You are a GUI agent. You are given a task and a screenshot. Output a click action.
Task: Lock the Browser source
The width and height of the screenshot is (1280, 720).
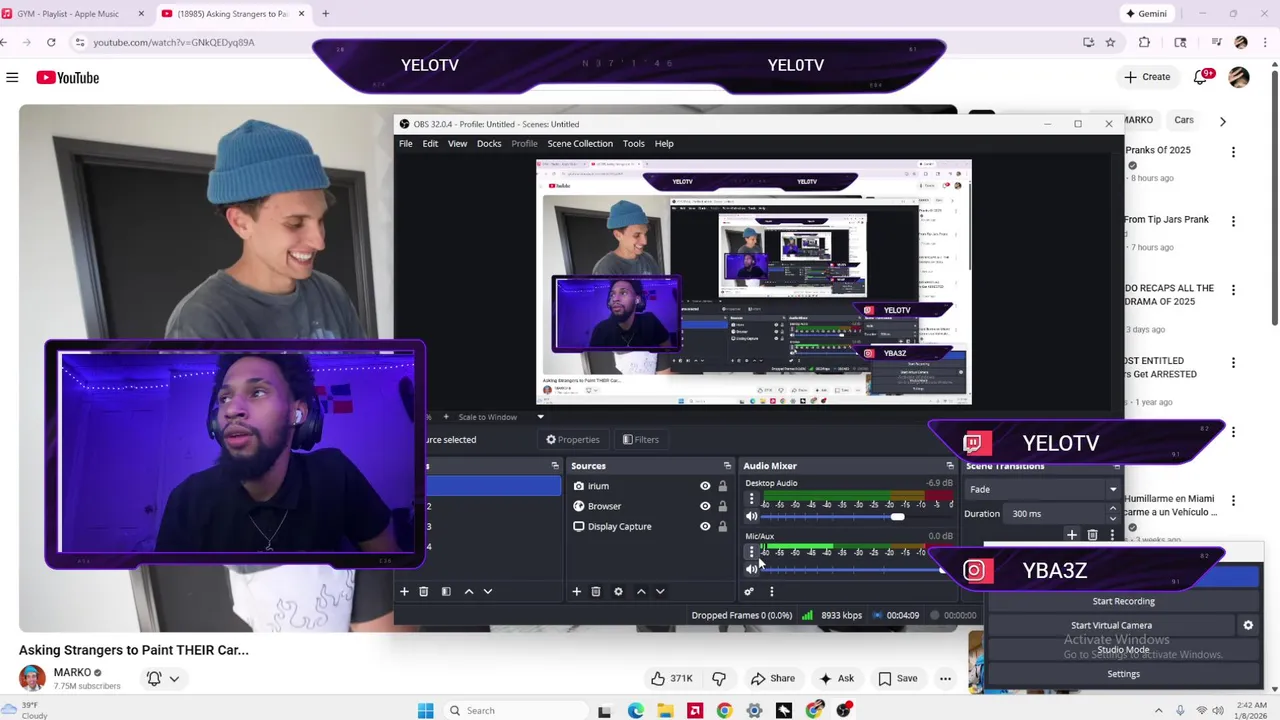point(722,506)
